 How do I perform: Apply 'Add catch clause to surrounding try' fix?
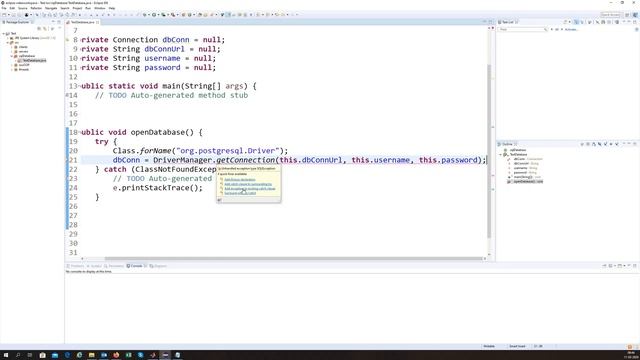coord(248,184)
